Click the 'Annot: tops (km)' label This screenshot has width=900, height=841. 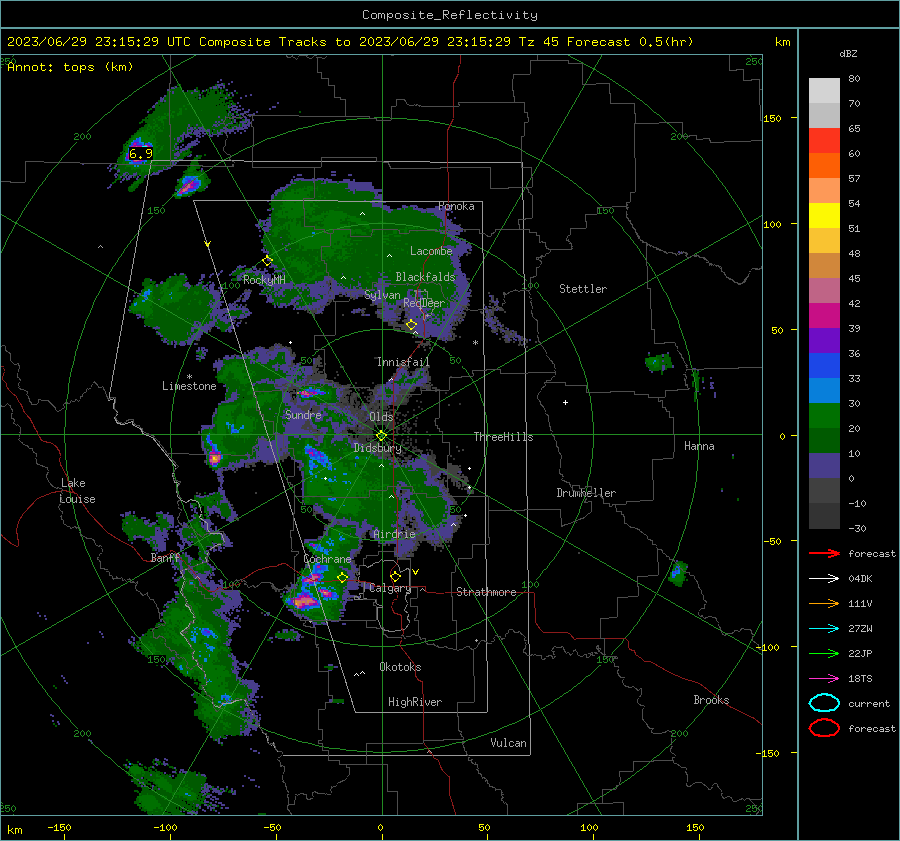click(70, 67)
